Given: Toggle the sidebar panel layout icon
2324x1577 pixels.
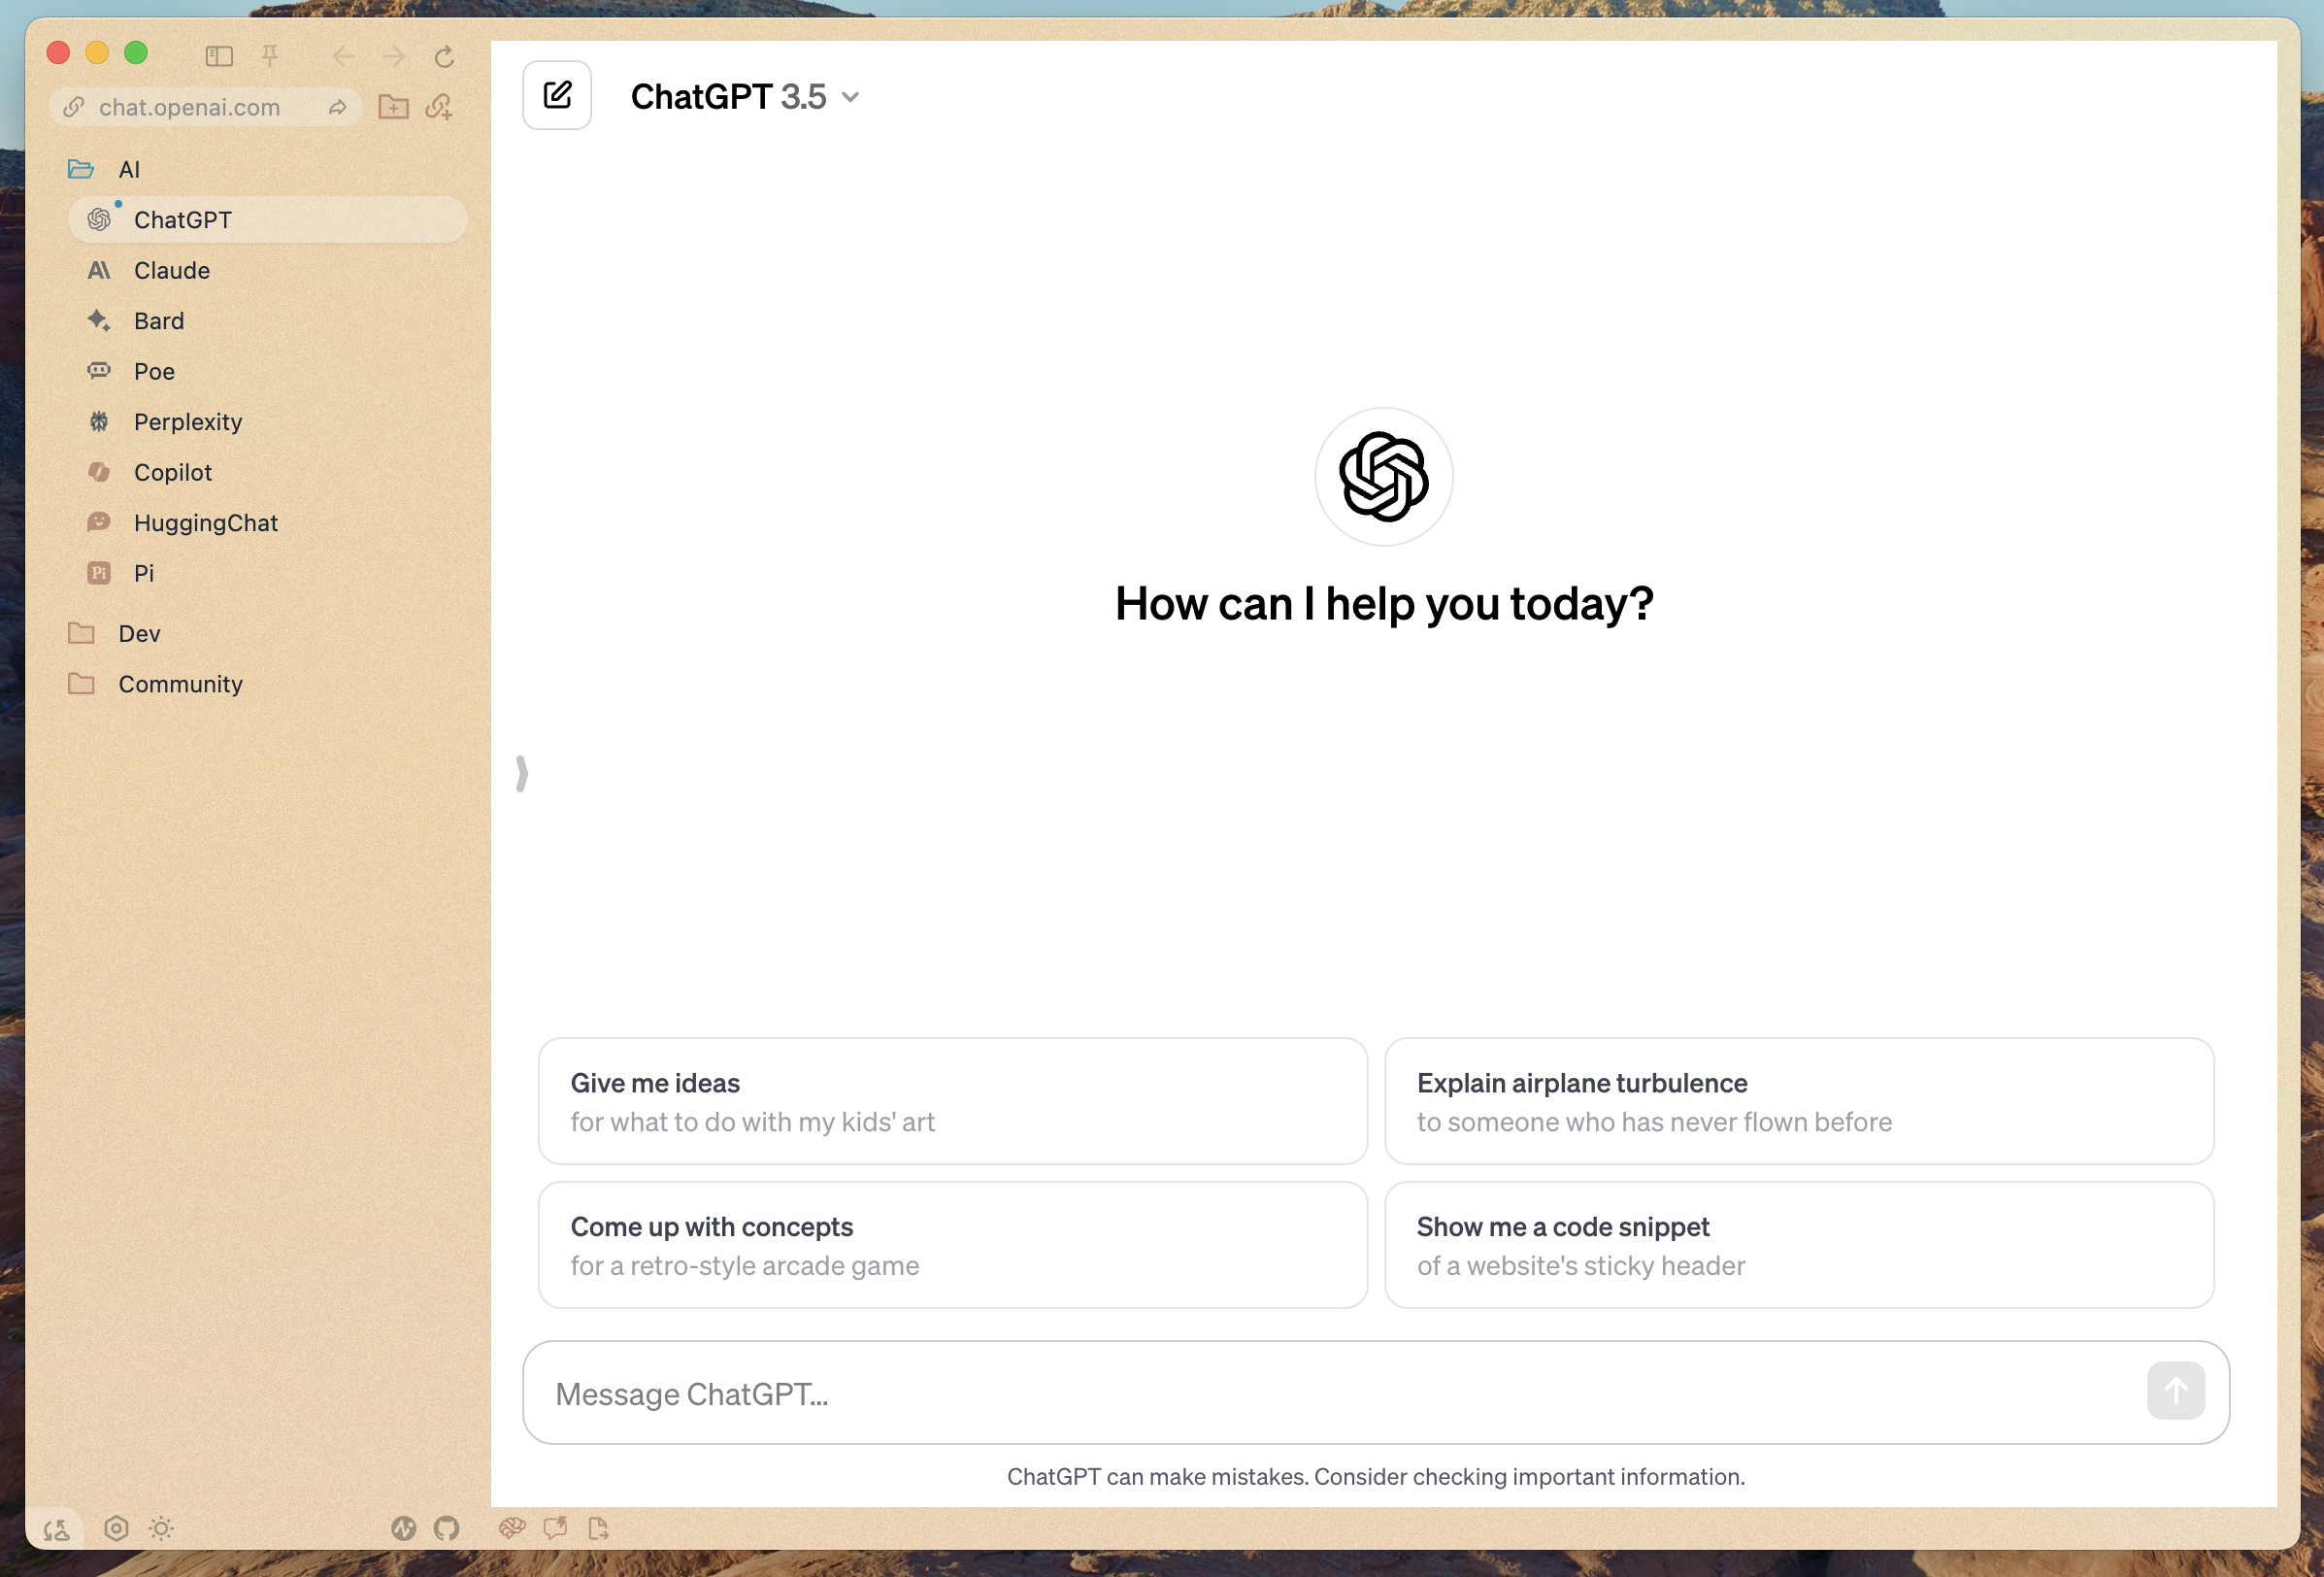Looking at the screenshot, I should pos(219,57).
